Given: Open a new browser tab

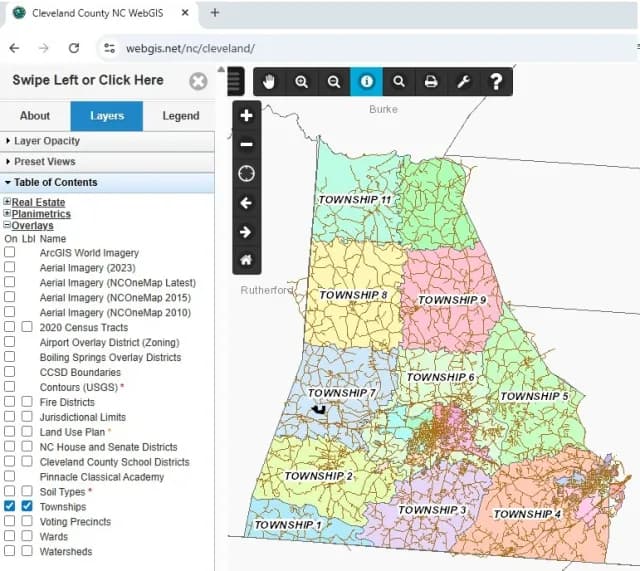Looking at the screenshot, I should click(x=215, y=13).
